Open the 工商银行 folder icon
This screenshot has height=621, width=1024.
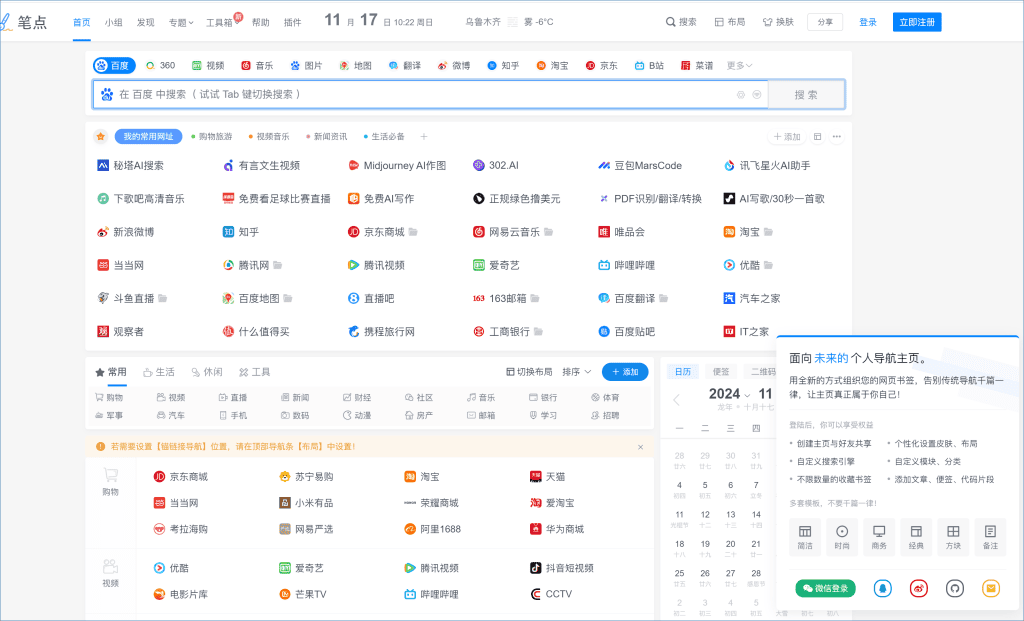click(538, 332)
